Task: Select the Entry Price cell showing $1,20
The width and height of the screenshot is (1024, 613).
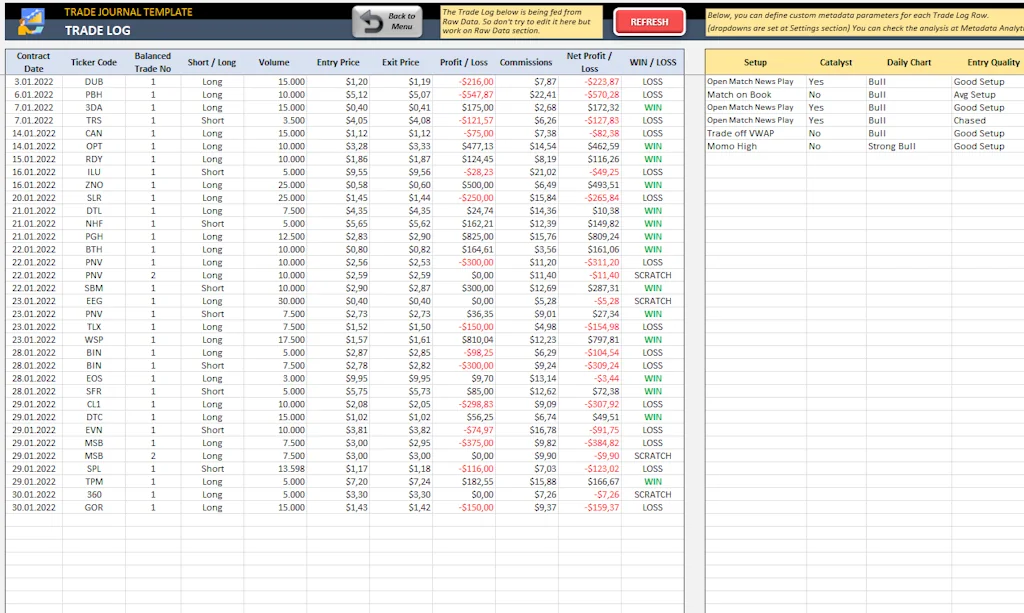Action: click(x=338, y=81)
